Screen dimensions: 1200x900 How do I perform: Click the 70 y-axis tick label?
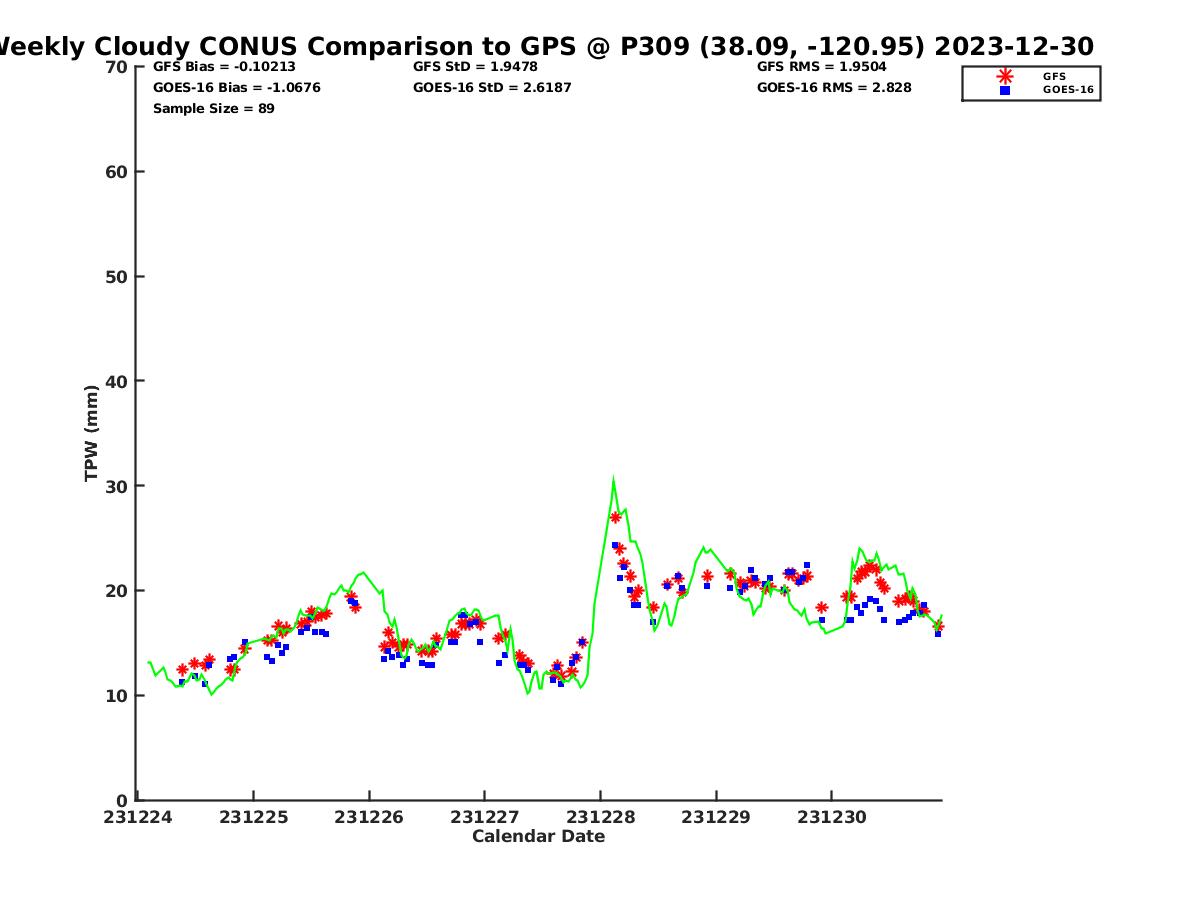[x=116, y=67]
